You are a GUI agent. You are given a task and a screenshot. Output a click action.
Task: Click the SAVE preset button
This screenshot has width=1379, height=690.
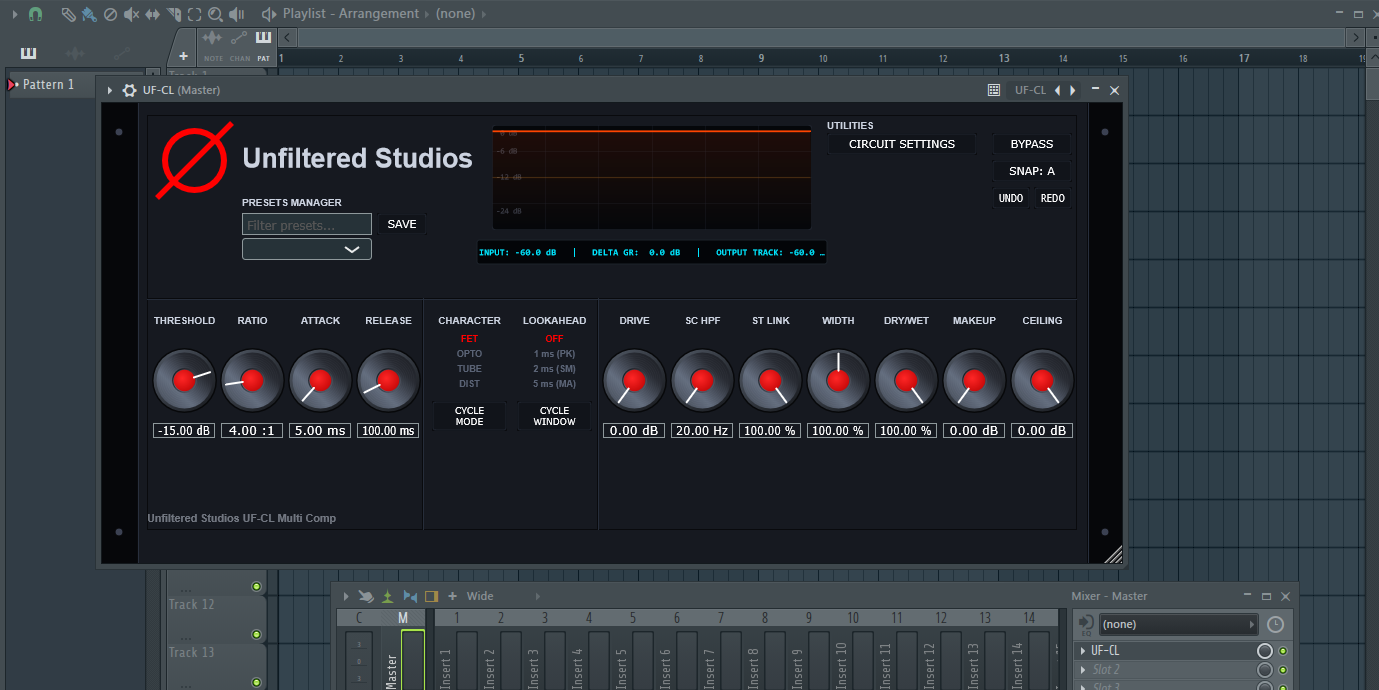(x=402, y=224)
